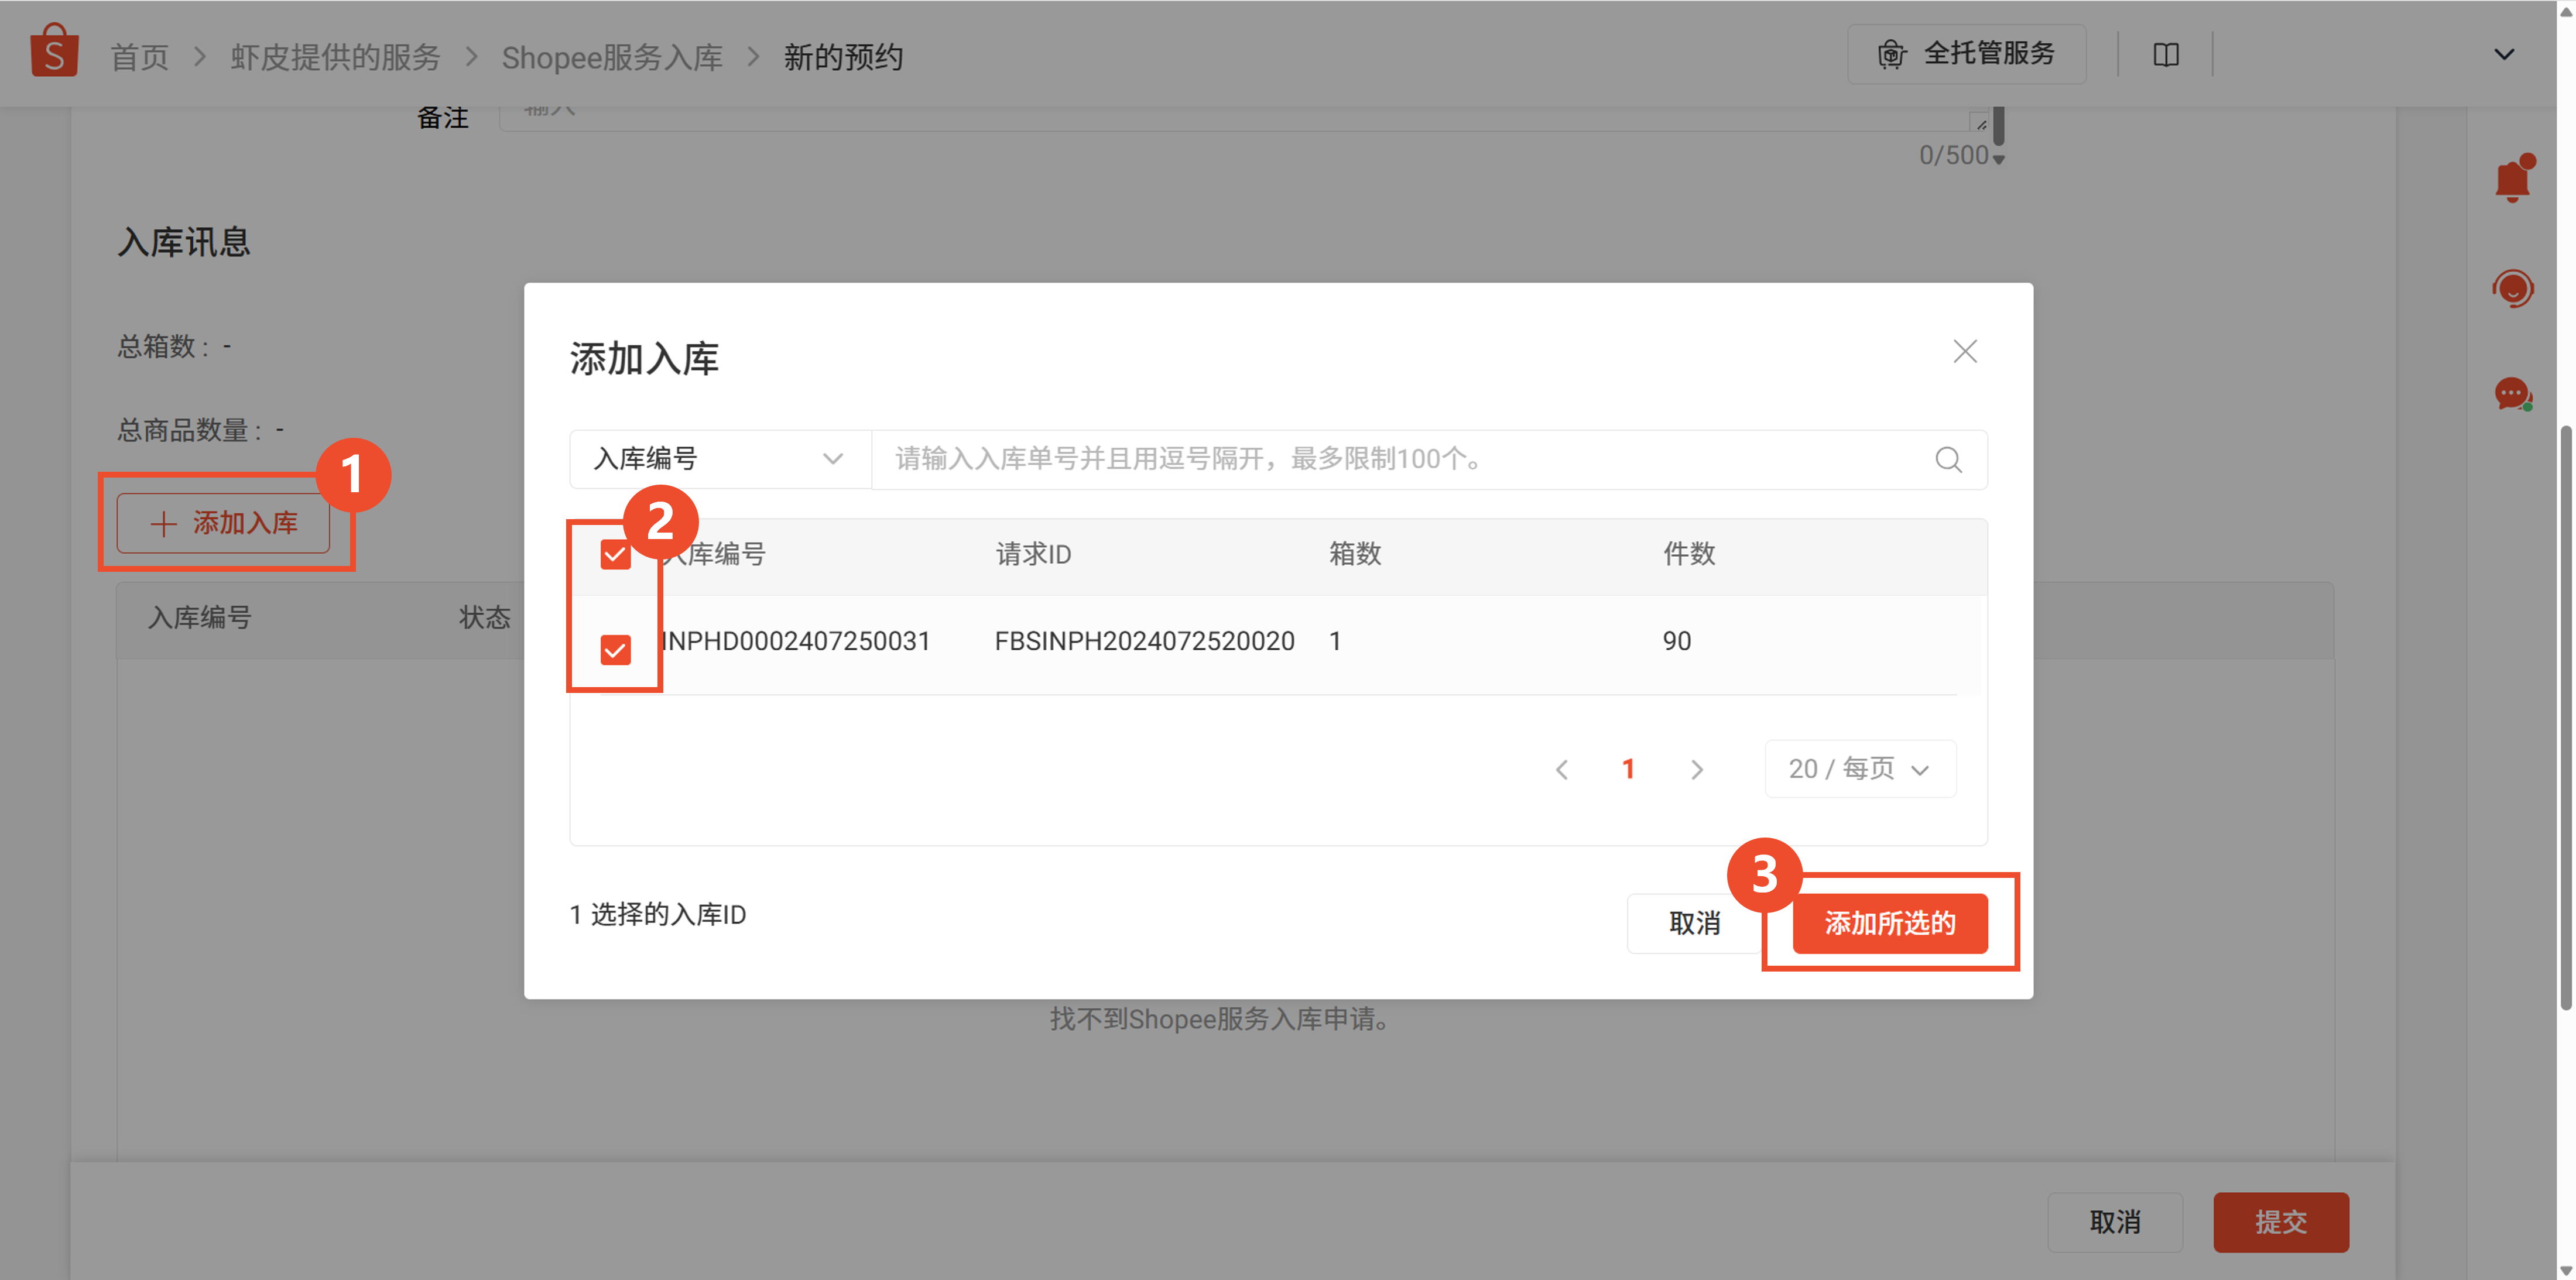
Task: Go to the previous page arrow
Action: (1562, 769)
